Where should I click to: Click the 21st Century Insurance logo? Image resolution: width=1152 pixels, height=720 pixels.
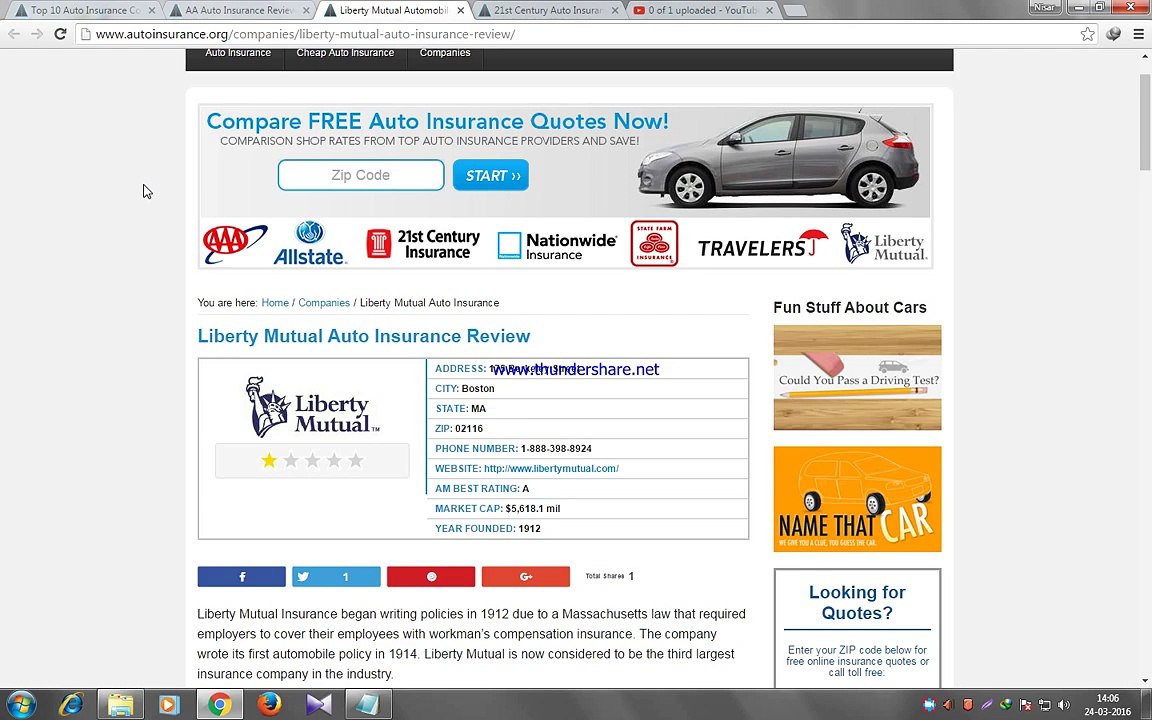tap(422, 244)
